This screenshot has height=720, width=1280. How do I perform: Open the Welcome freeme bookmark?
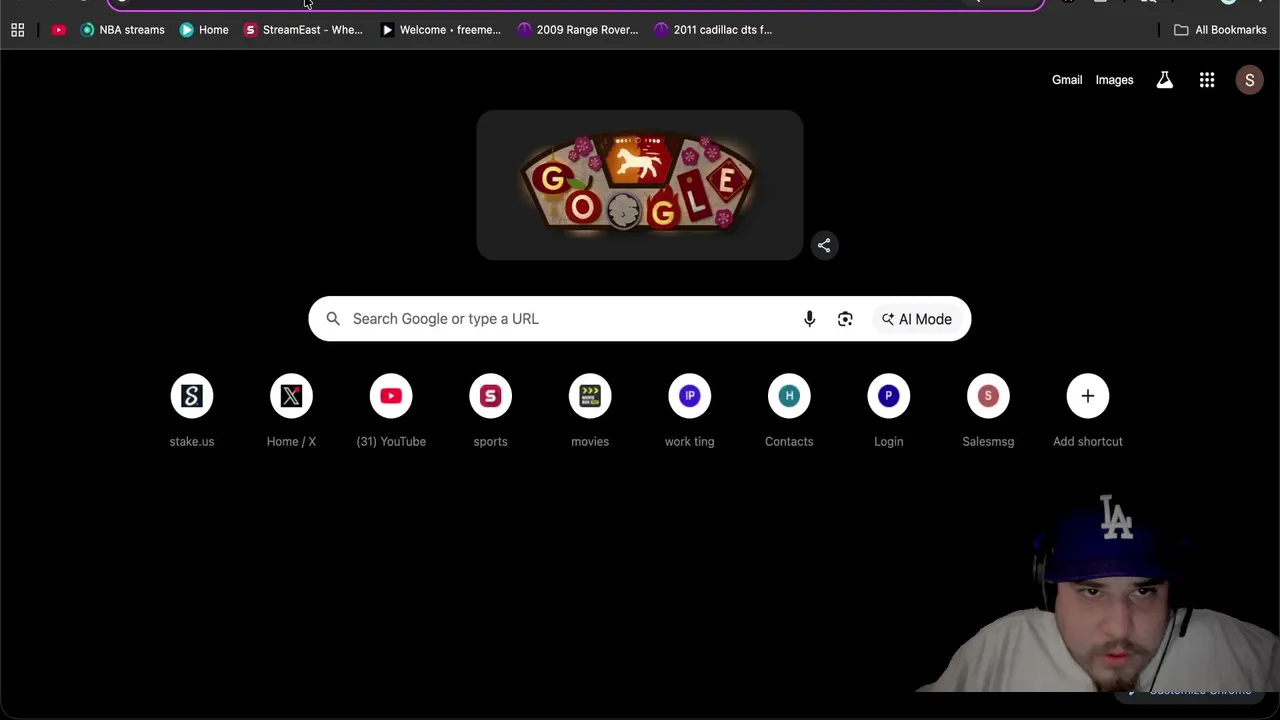click(440, 30)
